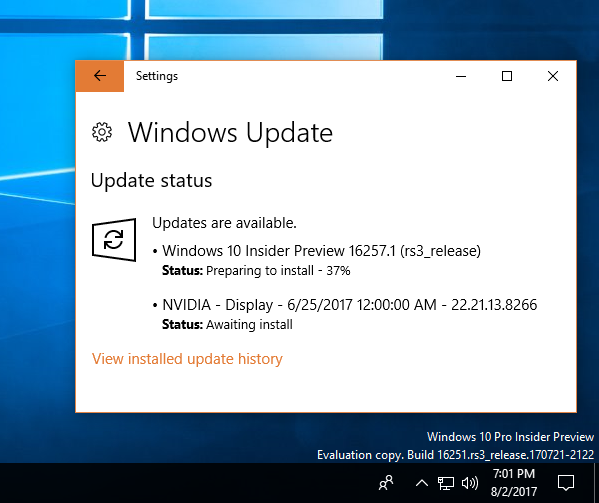Image resolution: width=599 pixels, height=503 pixels.
Task: Maximize the Settings window
Action: coord(507,76)
